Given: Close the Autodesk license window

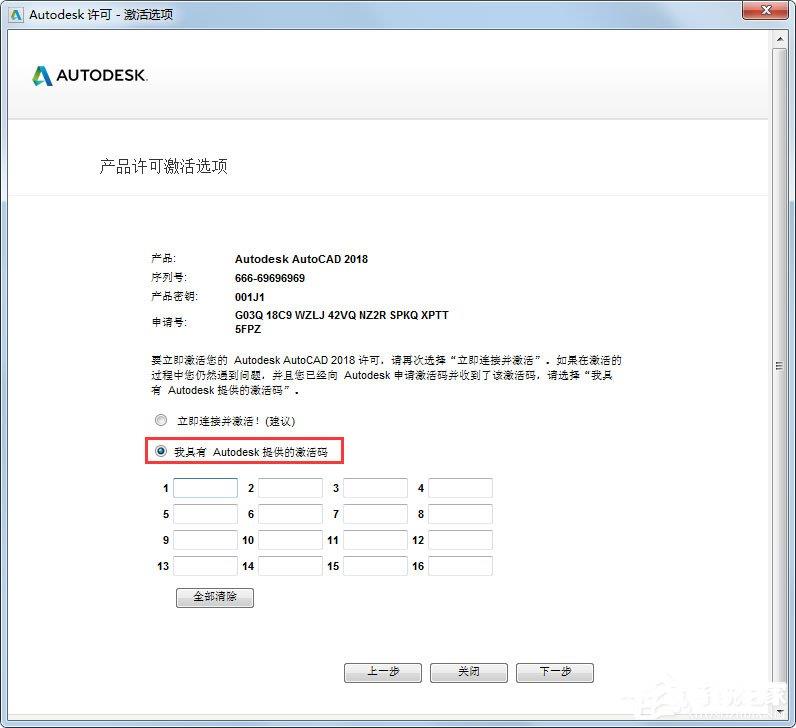Looking at the screenshot, I should (766, 10).
